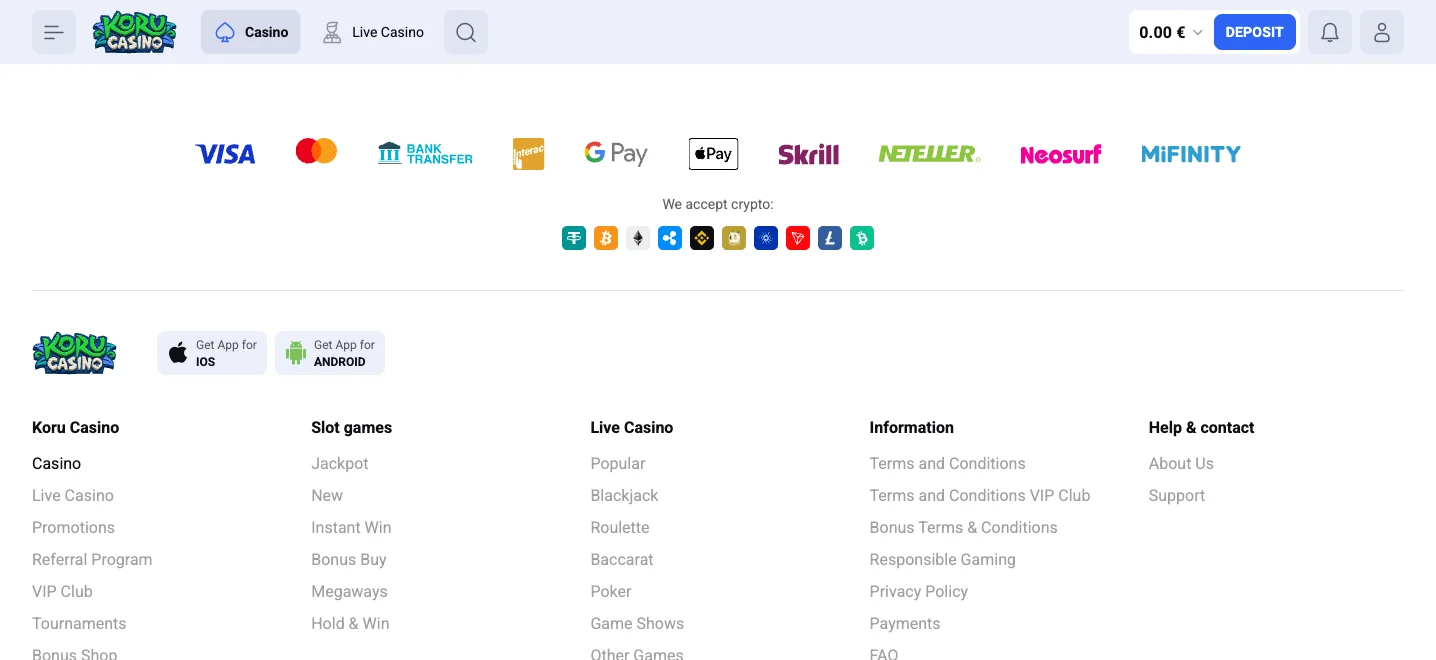Click the Cardano crypto icon
The width and height of the screenshot is (1436, 660).
766,238
